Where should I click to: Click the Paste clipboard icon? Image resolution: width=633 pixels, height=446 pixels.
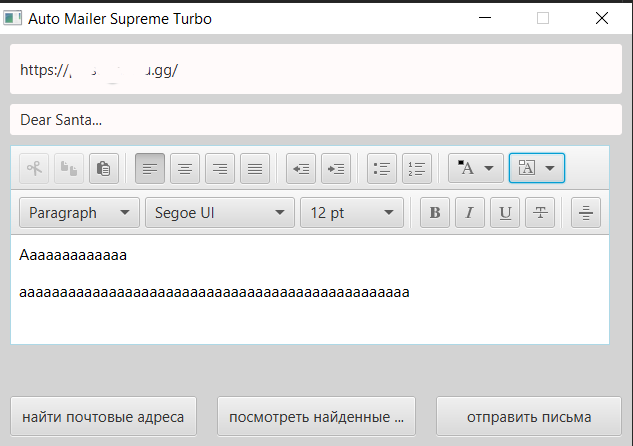tap(104, 168)
